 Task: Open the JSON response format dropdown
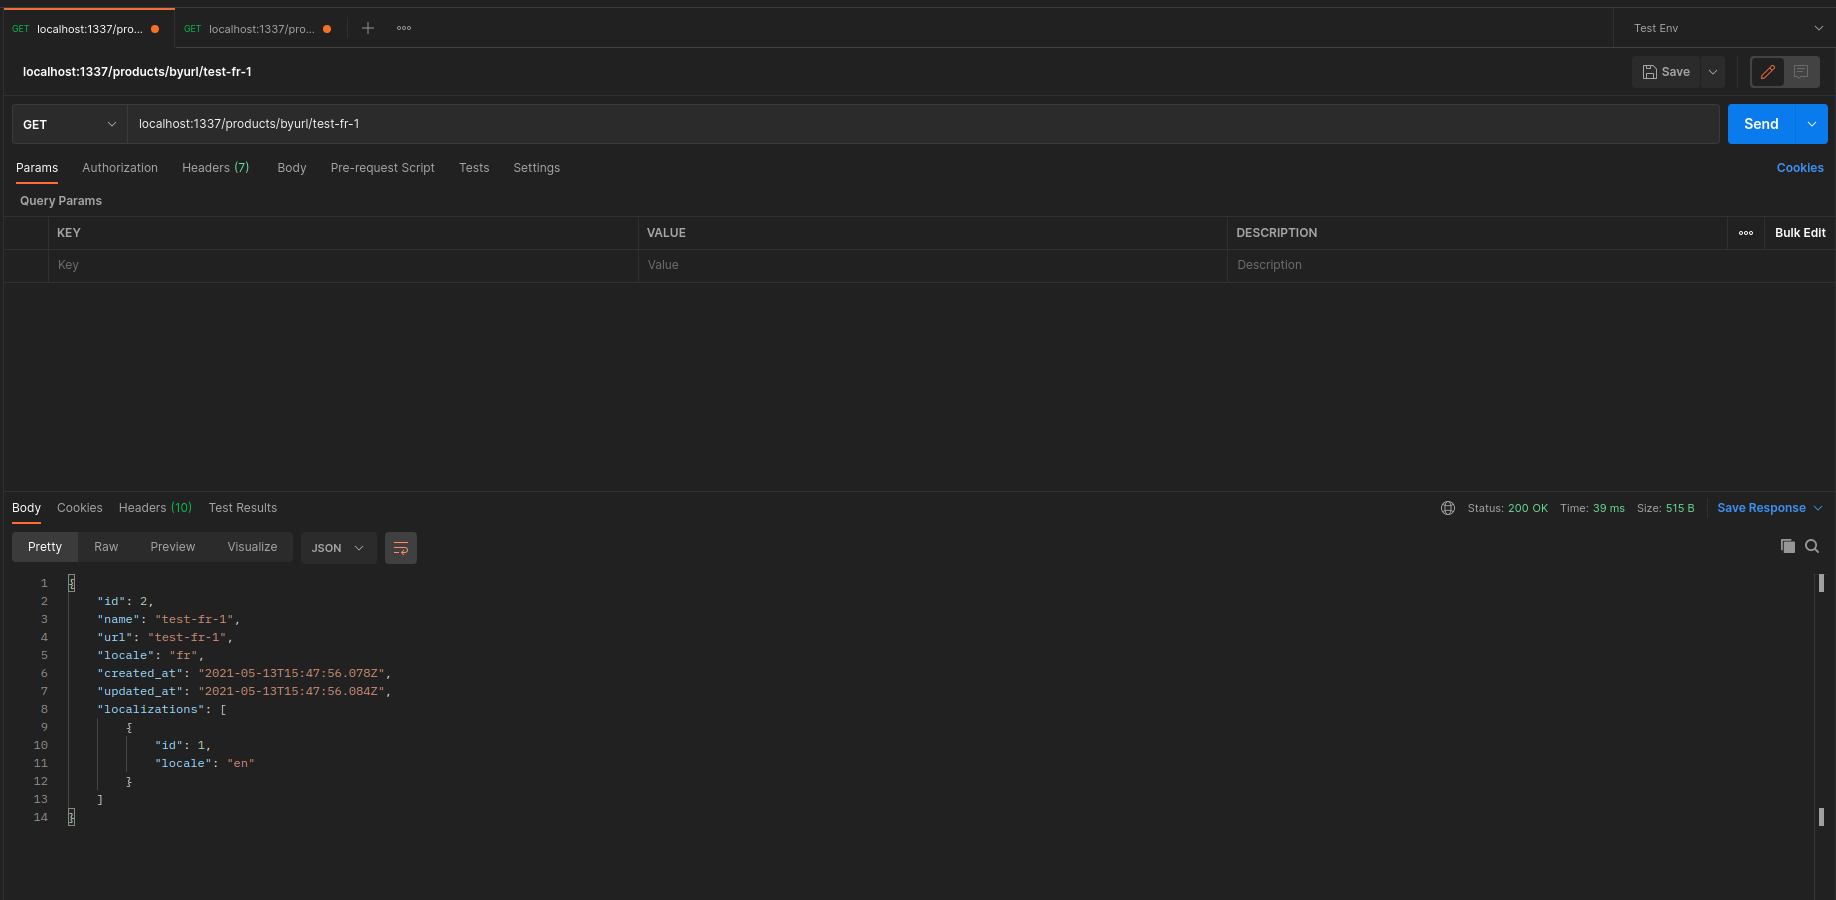click(338, 548)
